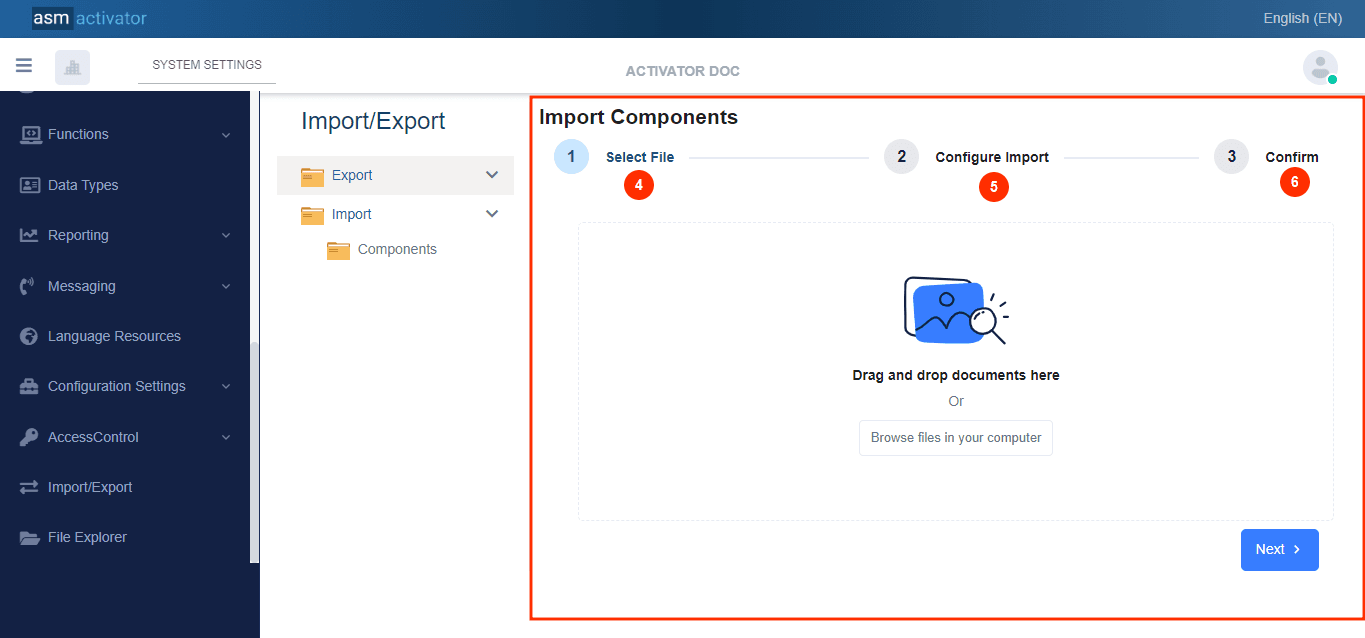
Task: Click Browse files in your computer
Action: (955, 438)
